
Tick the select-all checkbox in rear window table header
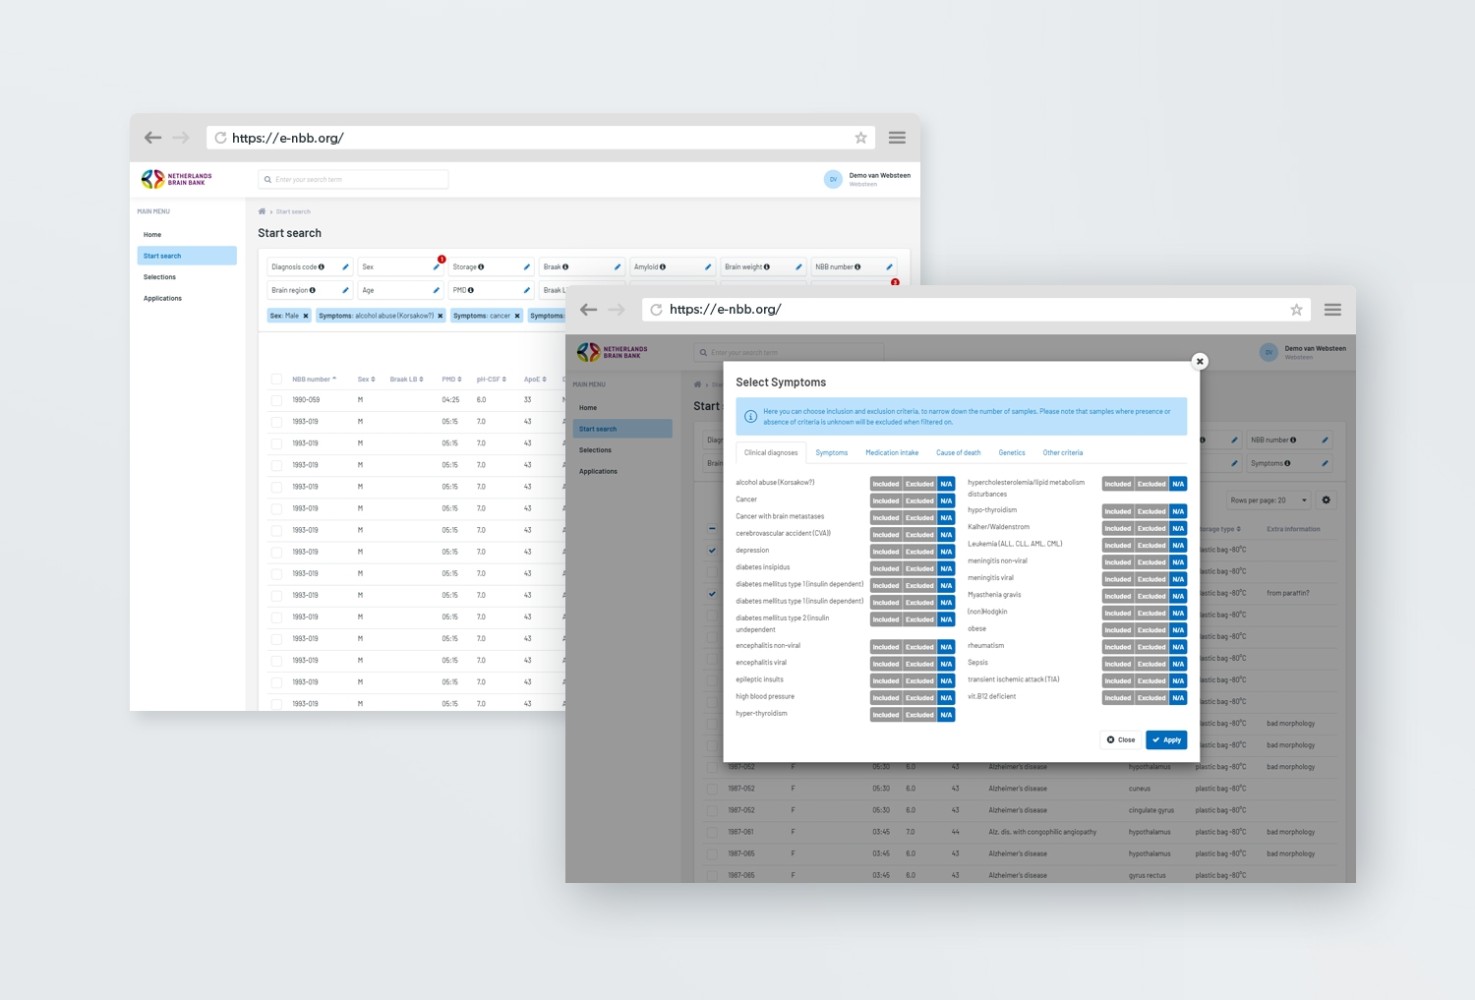click(x=276, y=379)
